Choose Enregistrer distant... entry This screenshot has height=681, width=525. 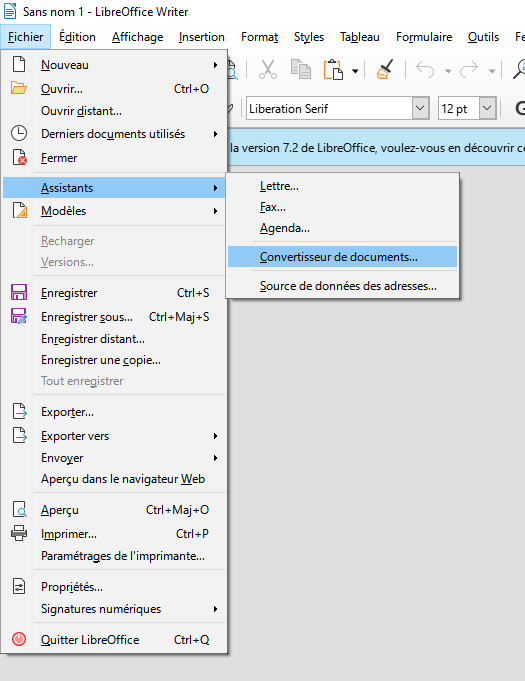tap(114, 339)
